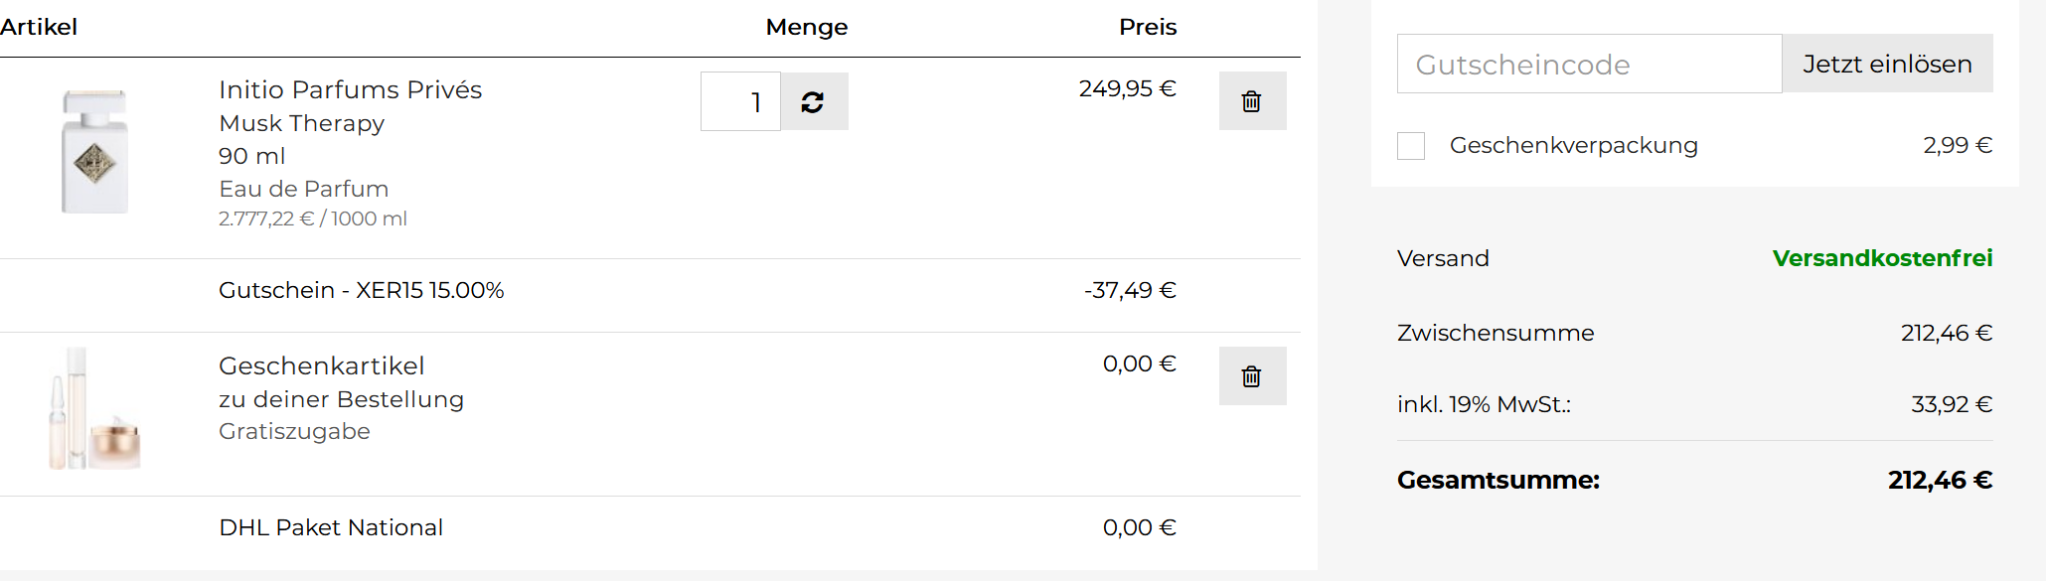The image size is (2048, 581).
Task: Click the Geschenkartikel title
Action: [x=321, y=366]
